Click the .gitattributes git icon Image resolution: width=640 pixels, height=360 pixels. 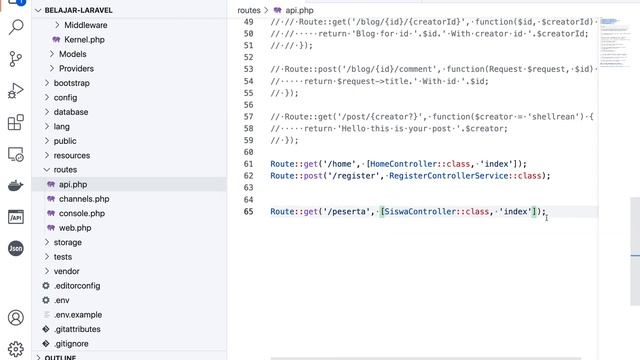point(46,329)
